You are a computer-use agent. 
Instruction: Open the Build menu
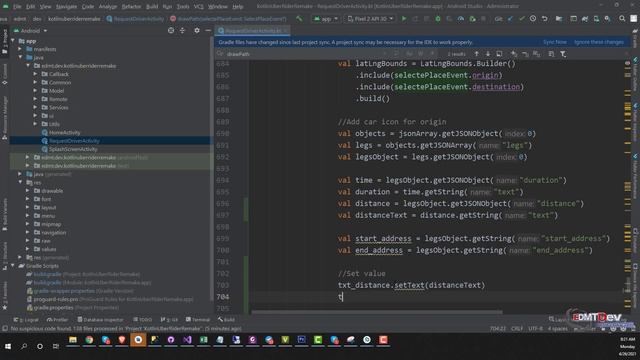(152, 7)
